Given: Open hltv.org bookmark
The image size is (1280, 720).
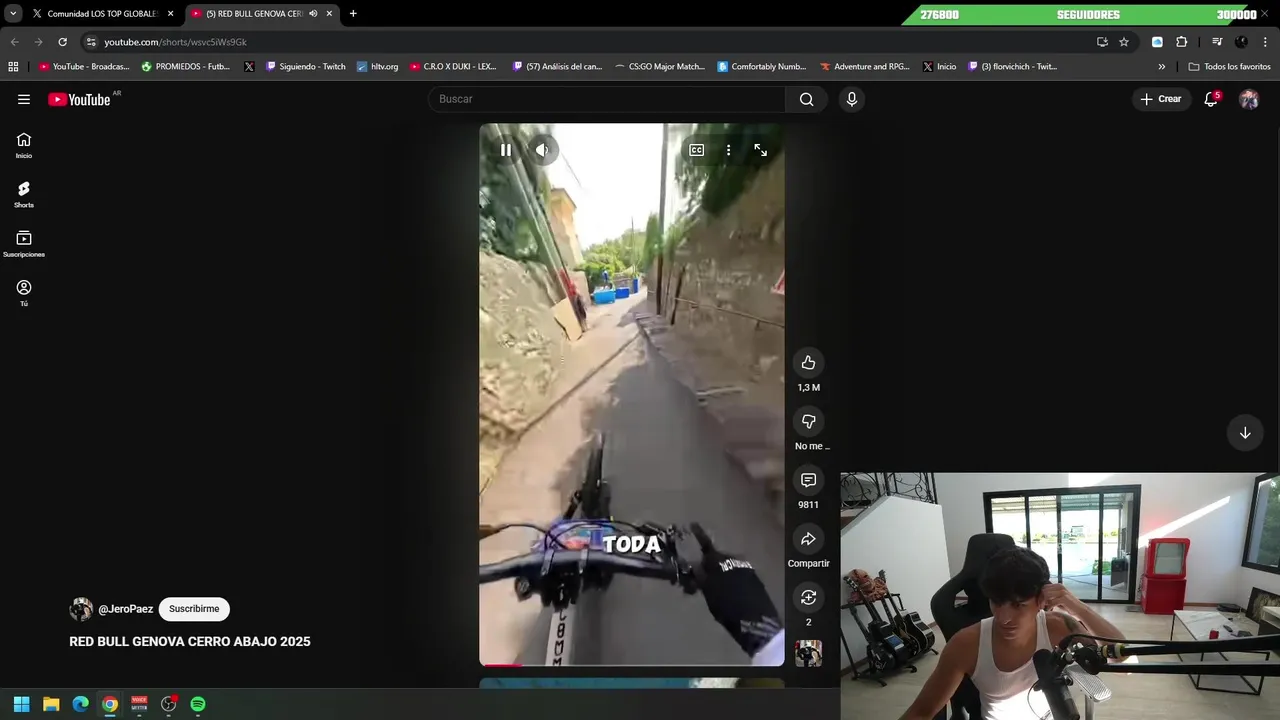Looking at the screenshot, I should coord(377,67).
